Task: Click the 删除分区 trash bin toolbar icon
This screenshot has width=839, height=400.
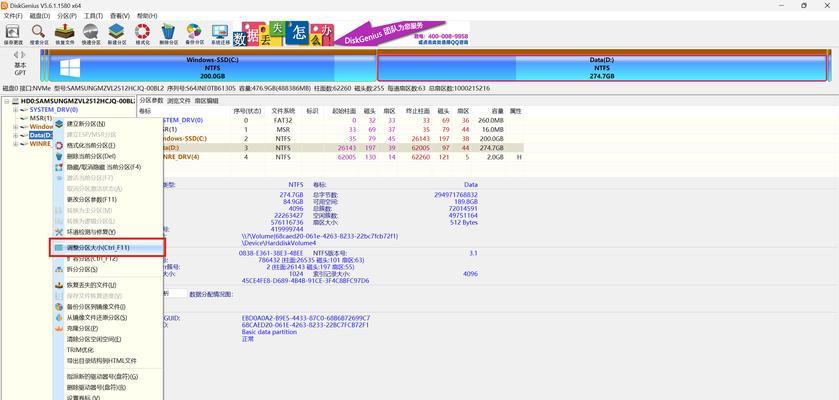Action: pyautogui.click(x=169, y=31)
